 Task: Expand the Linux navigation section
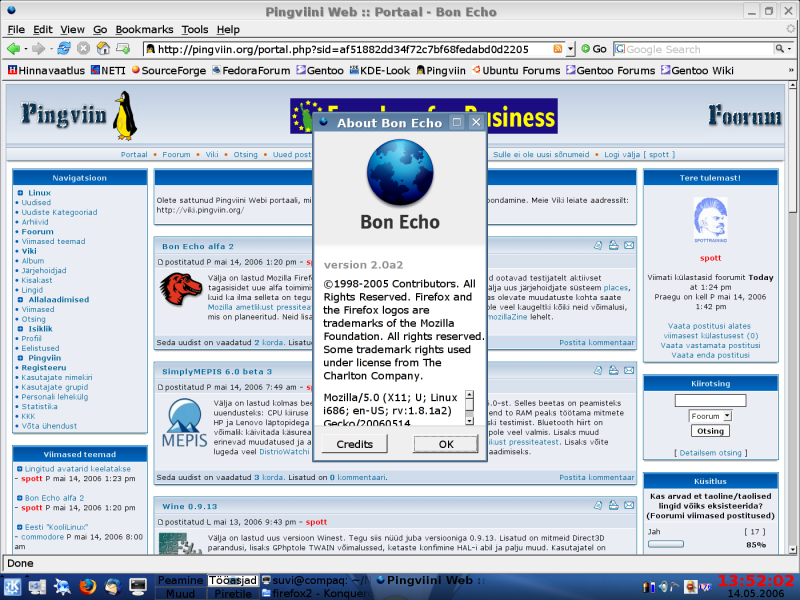click(20, 193)
